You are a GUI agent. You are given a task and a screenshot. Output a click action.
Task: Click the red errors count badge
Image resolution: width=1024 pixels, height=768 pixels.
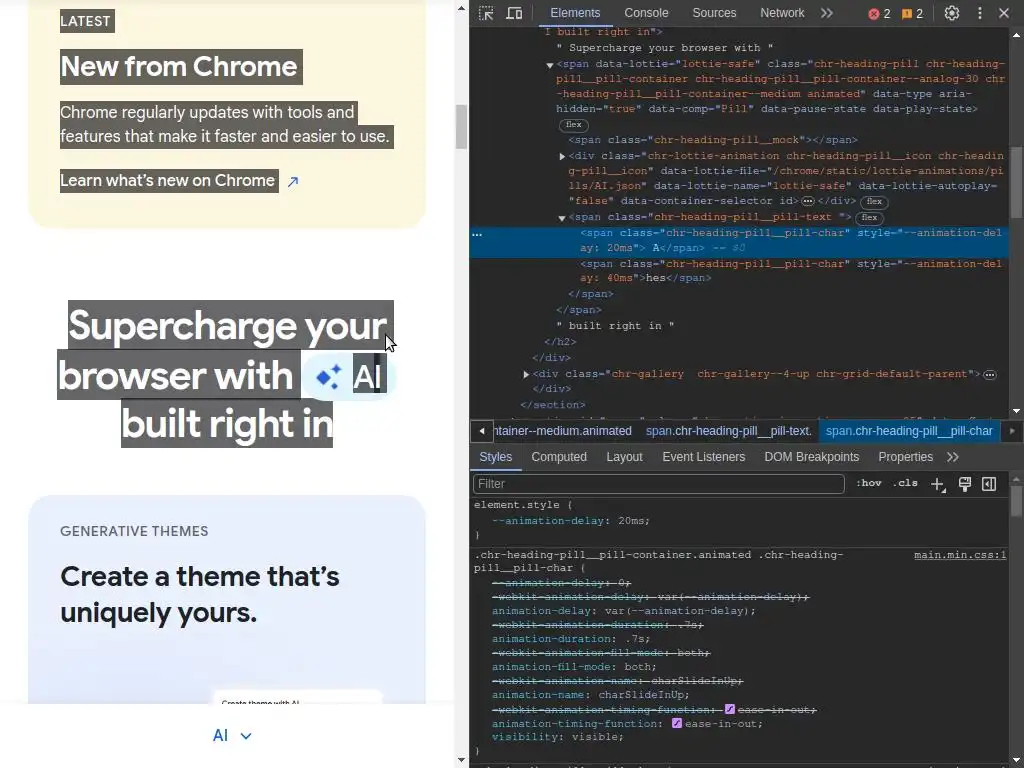(879, 14)
